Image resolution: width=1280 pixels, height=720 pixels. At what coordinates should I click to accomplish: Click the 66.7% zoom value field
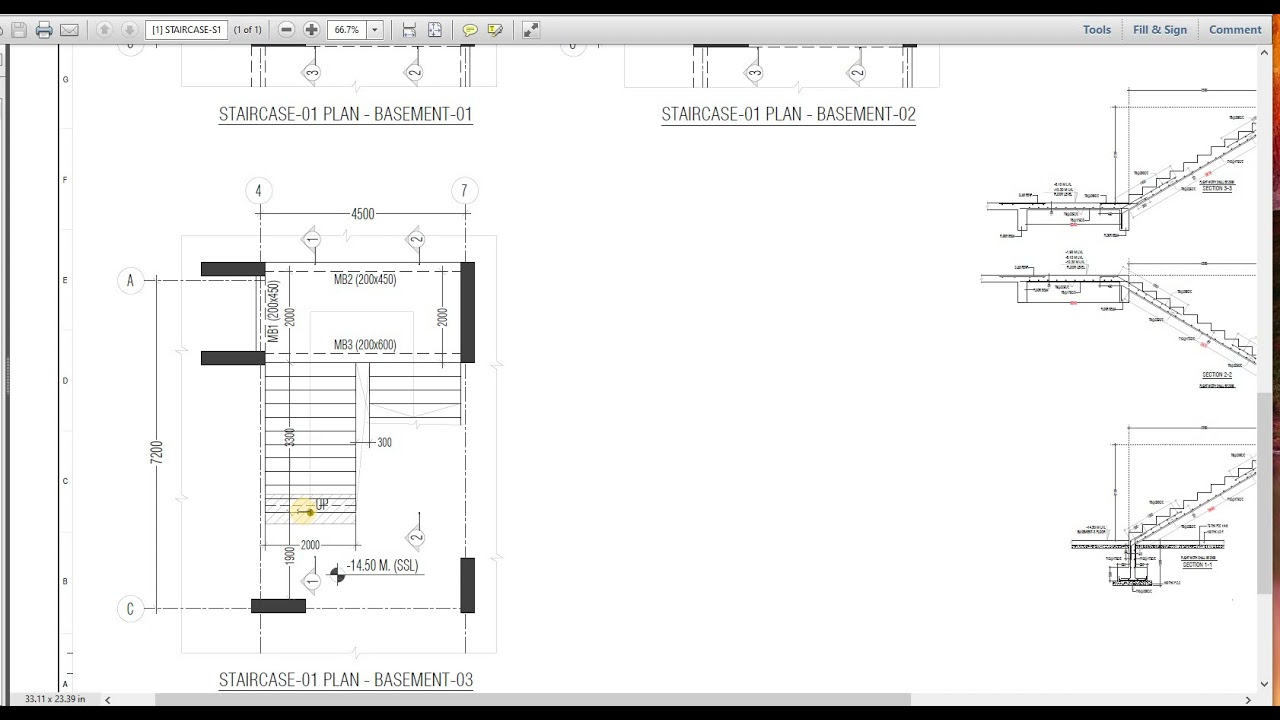pyautogui.click(x=347, y=30)
